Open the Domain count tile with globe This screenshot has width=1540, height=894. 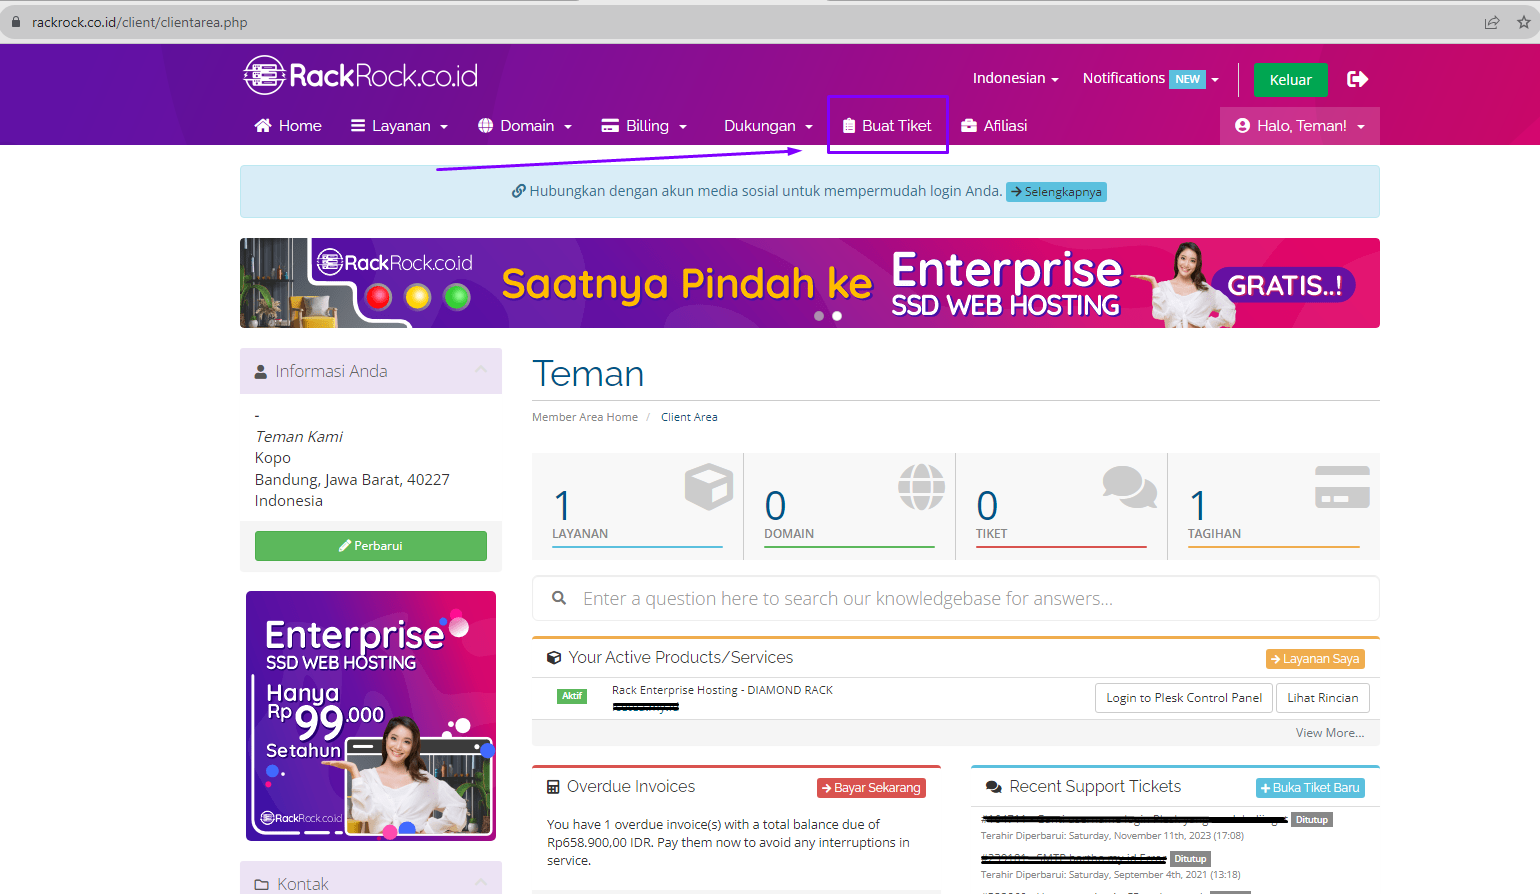(849, 505)
